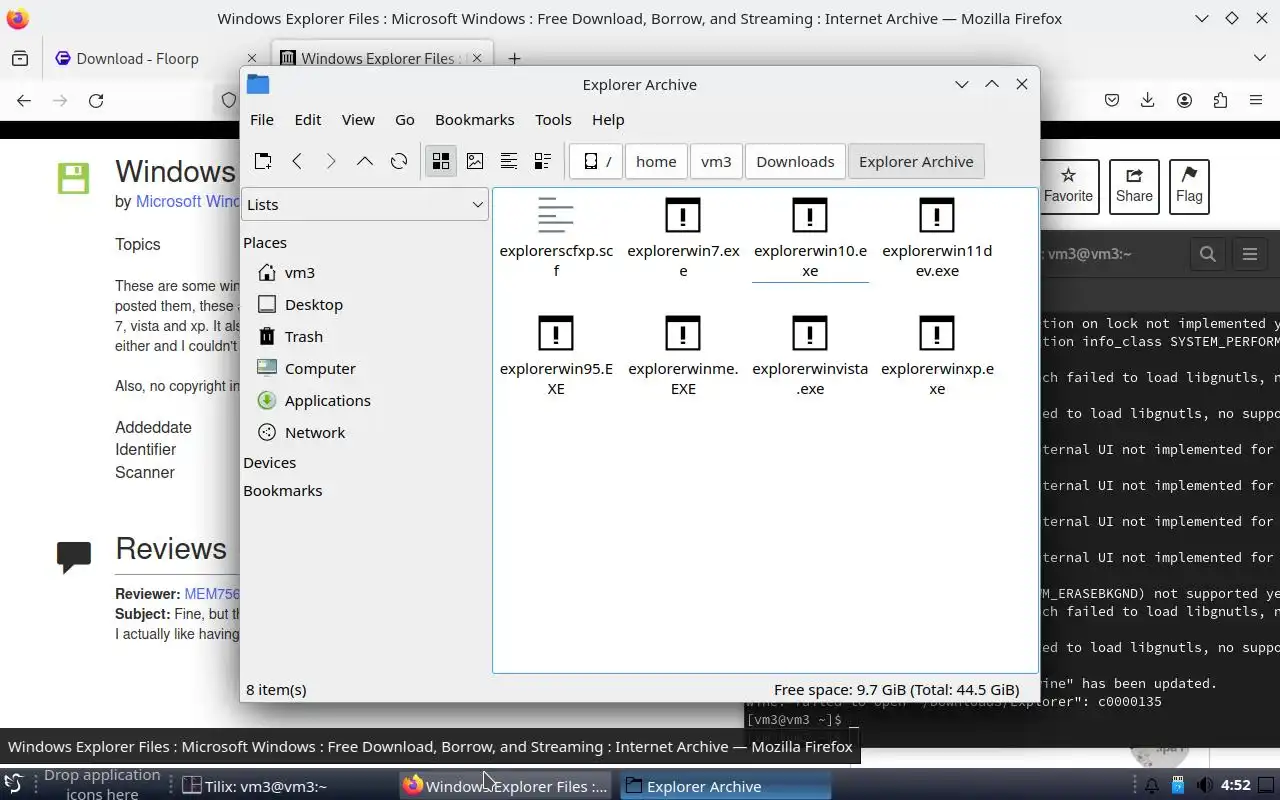Open Tilix terminal hamburger menu
This screenshot has height=800, width=1280.
tap(1250, 254)
